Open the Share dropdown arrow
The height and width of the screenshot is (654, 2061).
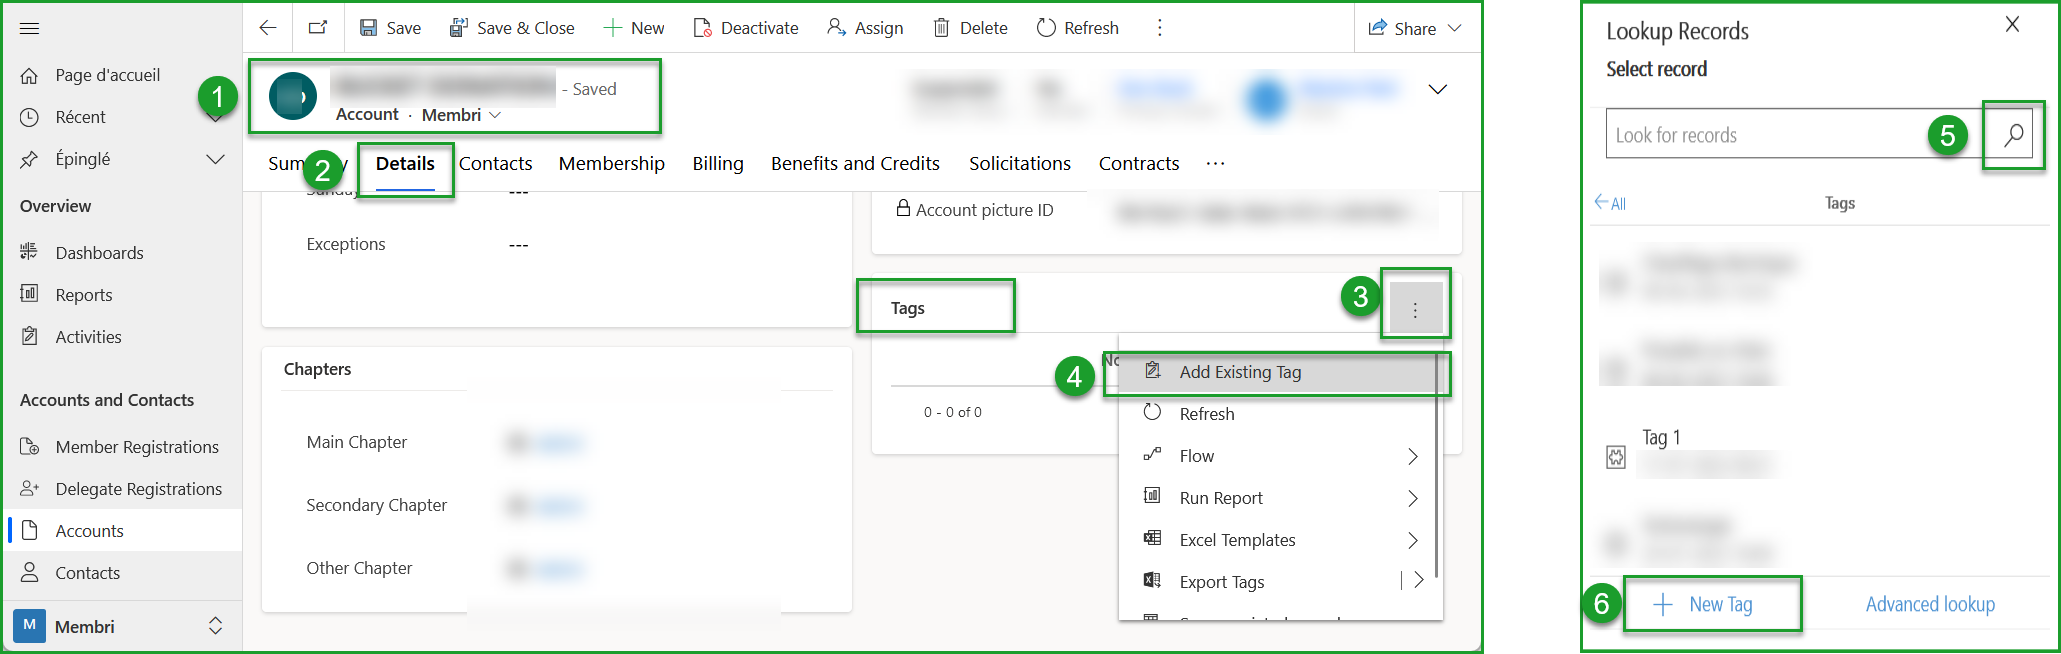point(1455,28)
